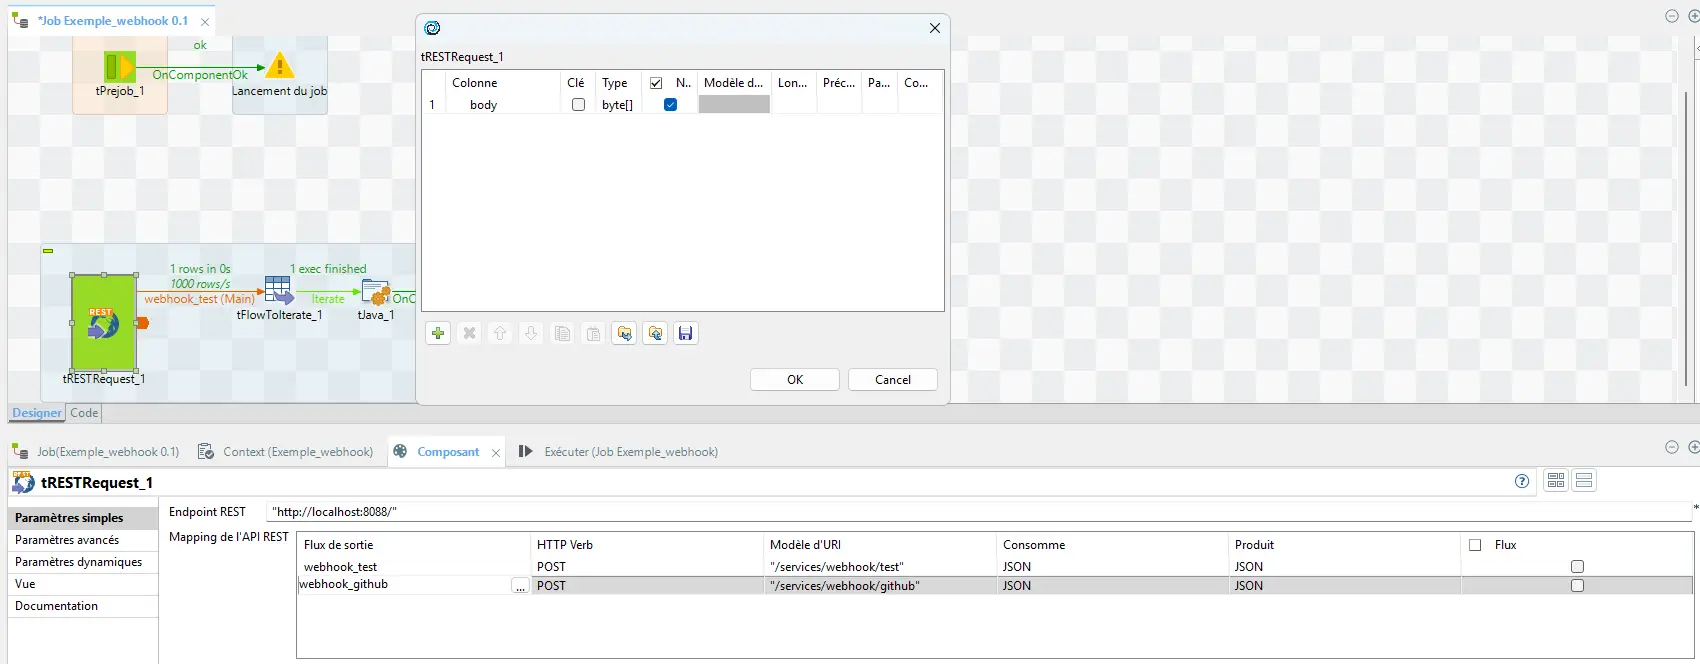Click the "/services/webhook/test" URI cell
1700x664 pixels.
880,567
